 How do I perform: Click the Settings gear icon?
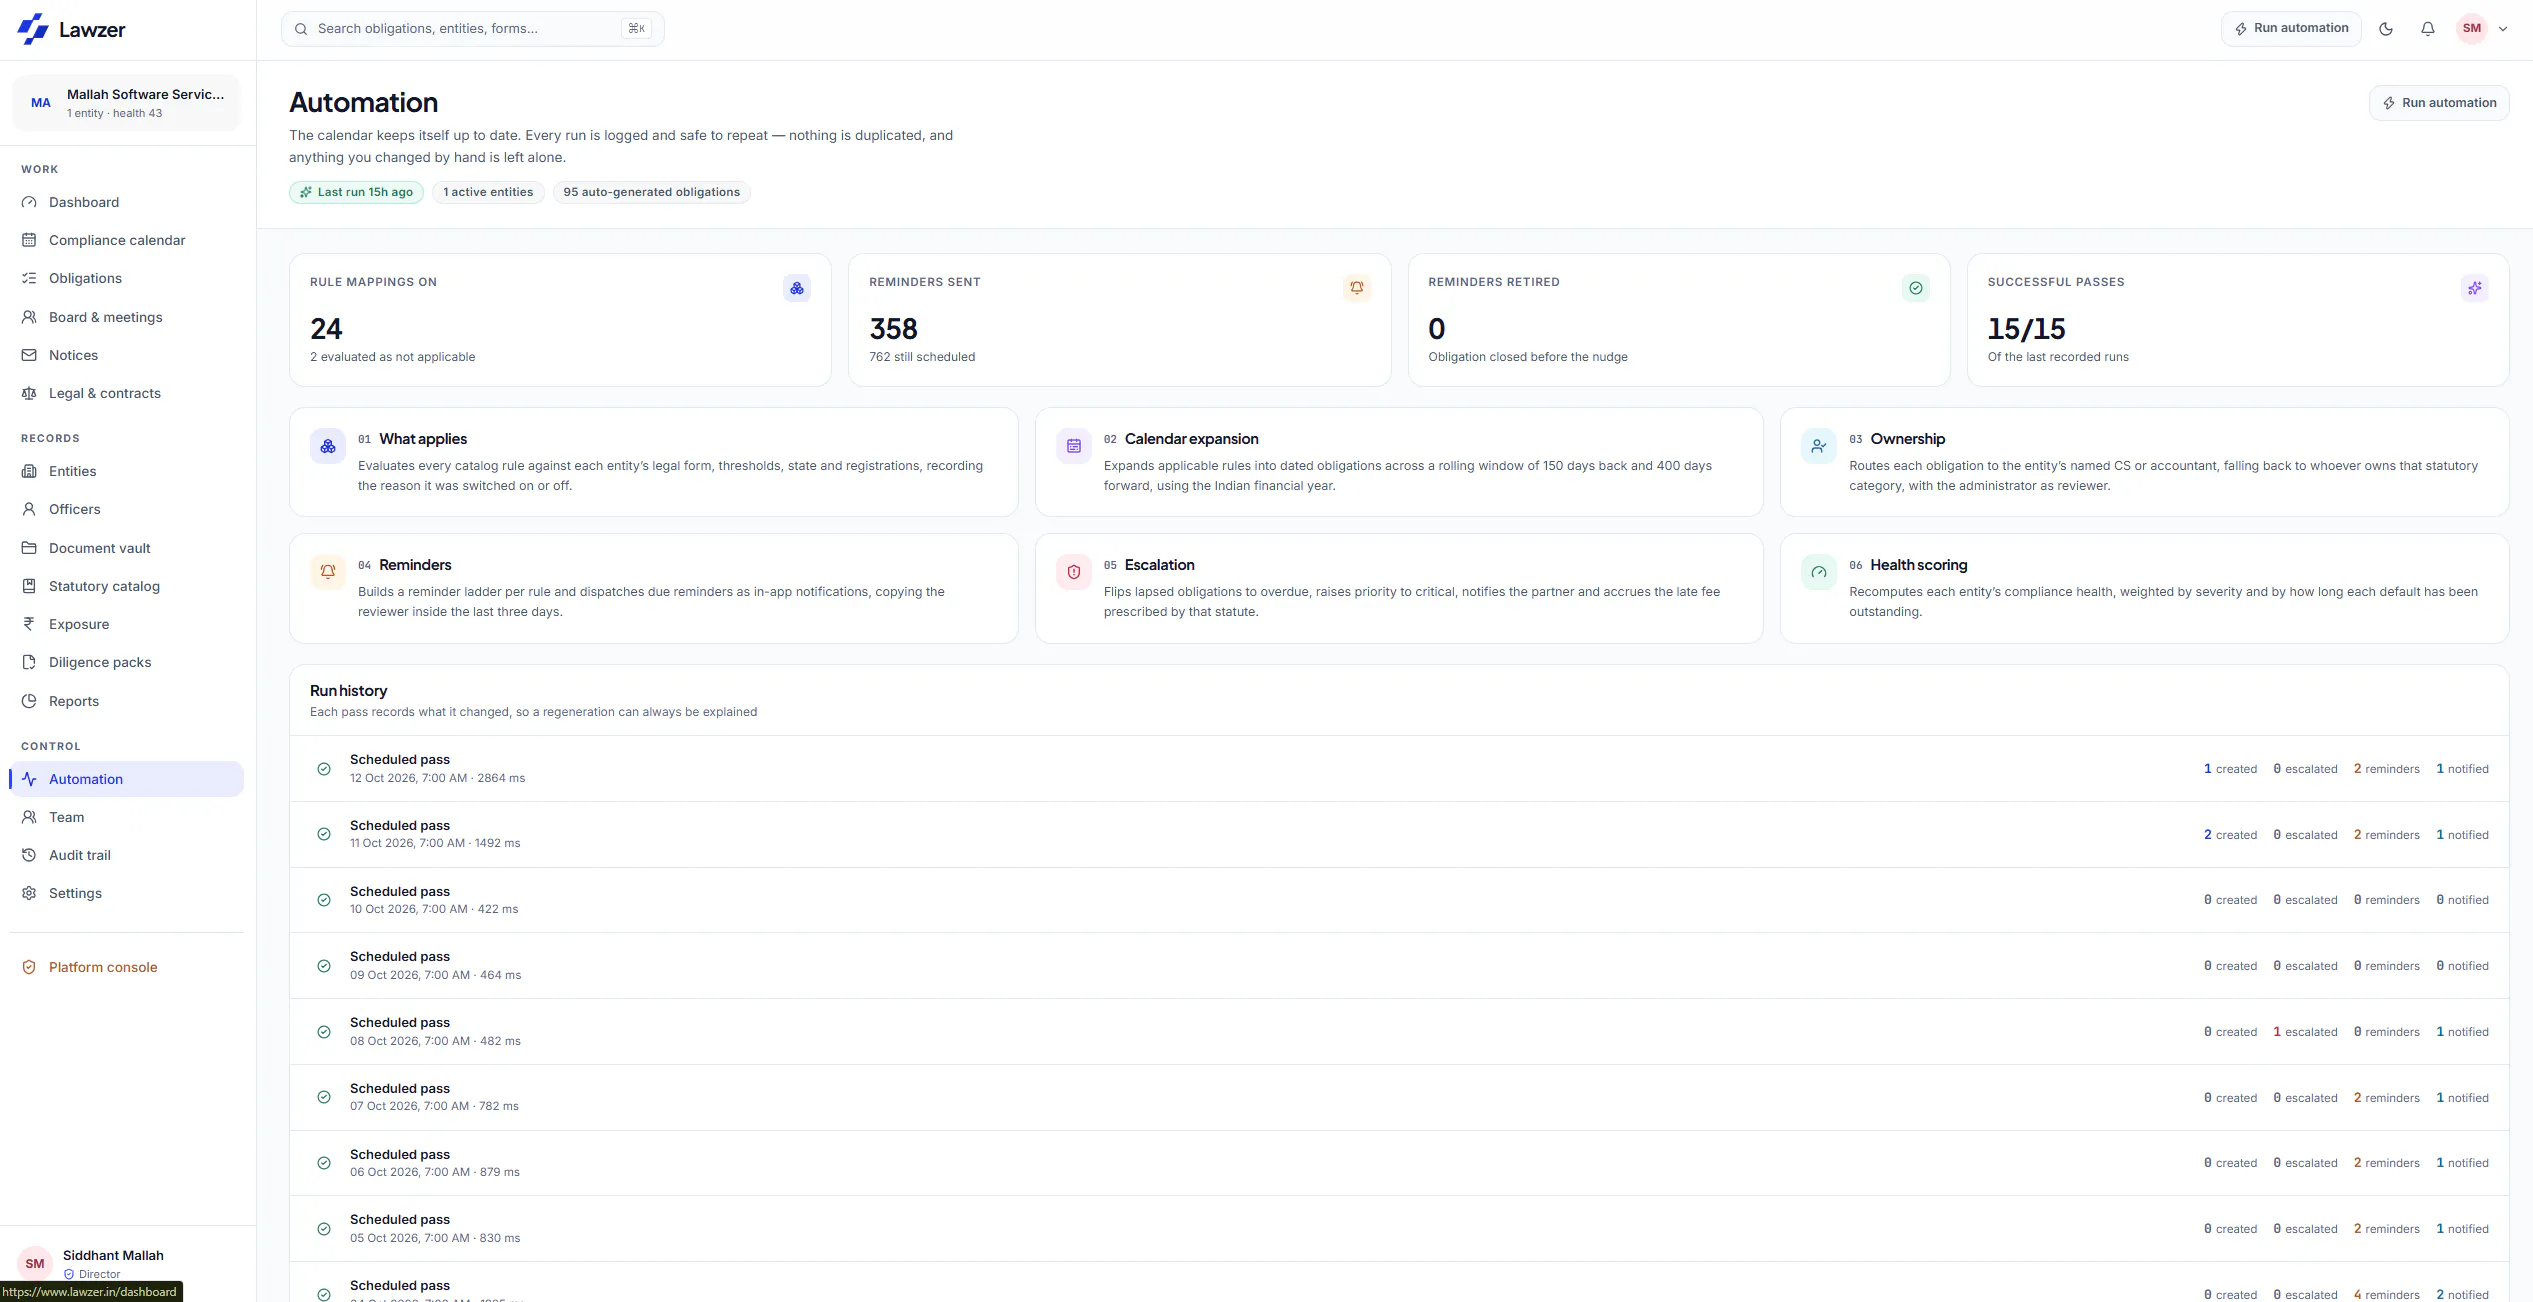pyautogui.click(x=29, y=893)
